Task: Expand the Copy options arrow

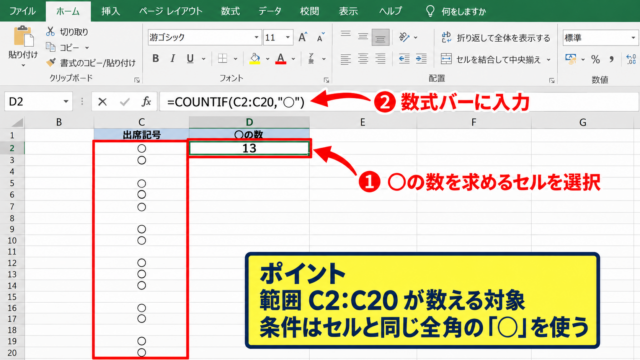Action: (87, 48)
